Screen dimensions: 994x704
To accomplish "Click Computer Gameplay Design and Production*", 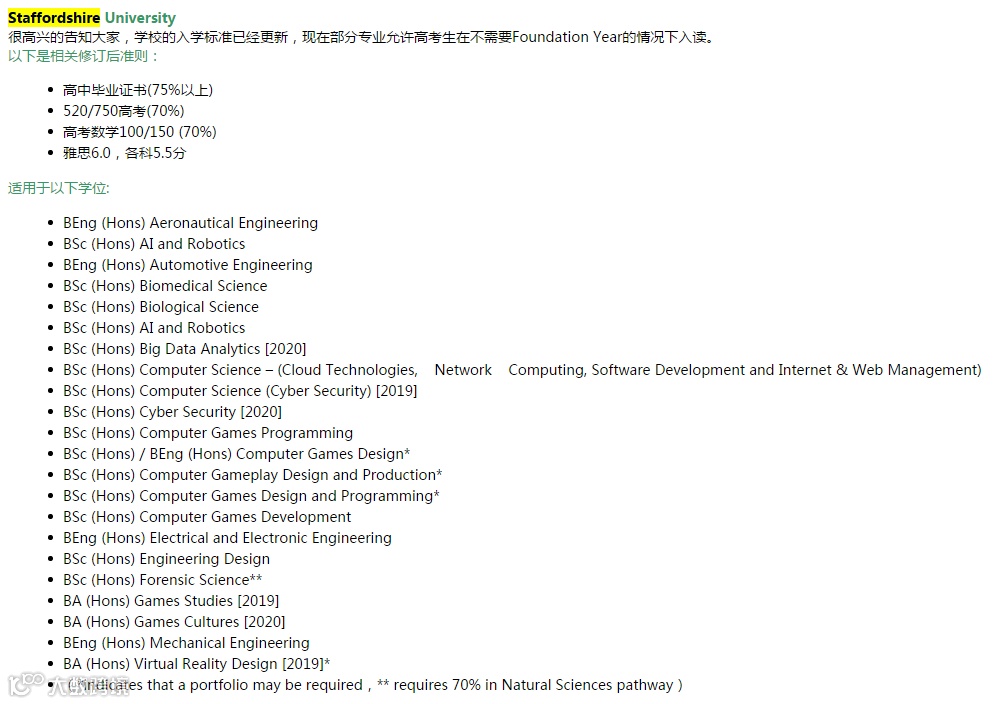I will tap(252, 474).
